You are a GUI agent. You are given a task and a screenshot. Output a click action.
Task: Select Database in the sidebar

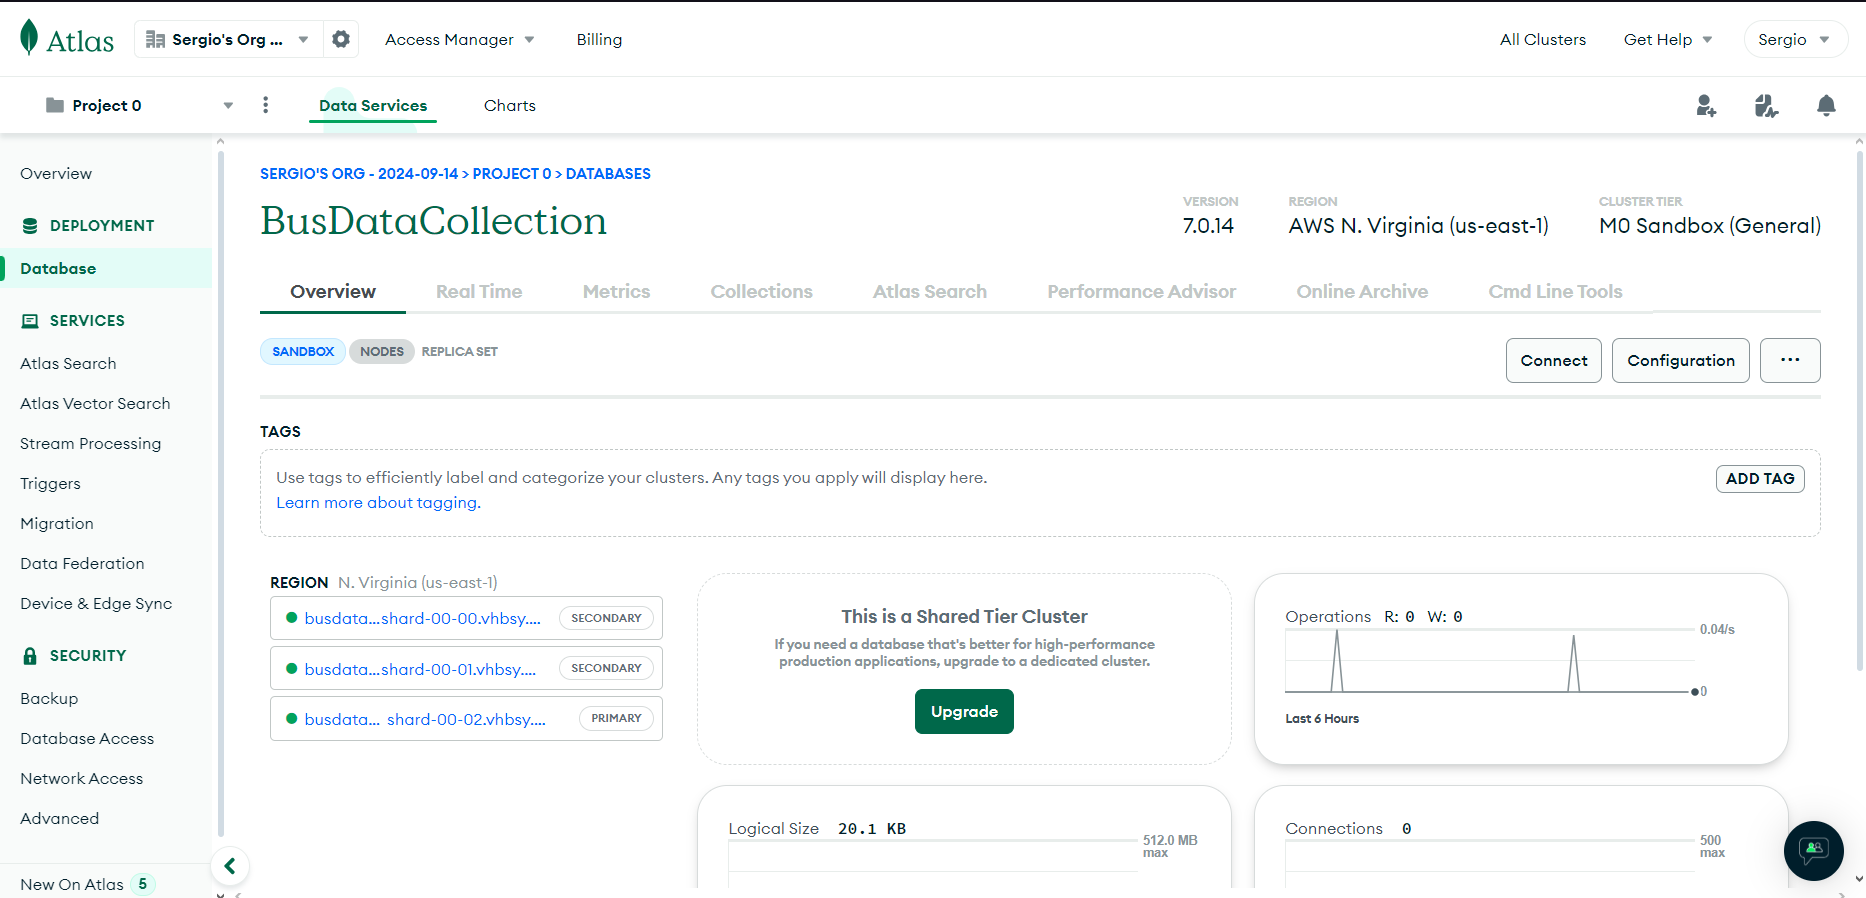[106, 268]
